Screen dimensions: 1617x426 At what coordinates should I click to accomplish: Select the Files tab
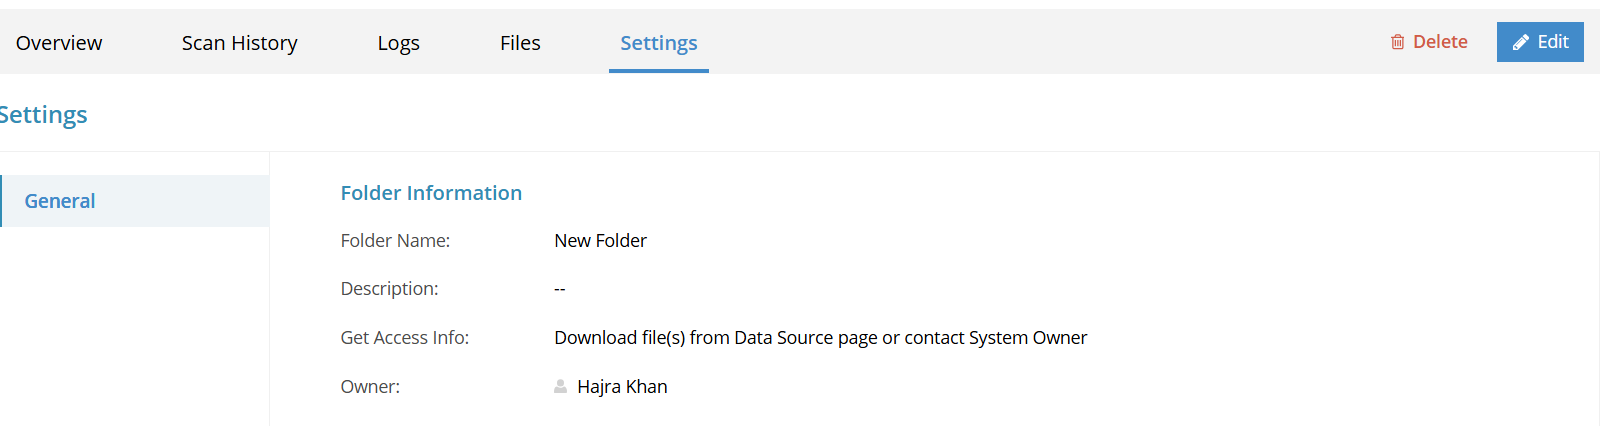(x=520, y=43)
